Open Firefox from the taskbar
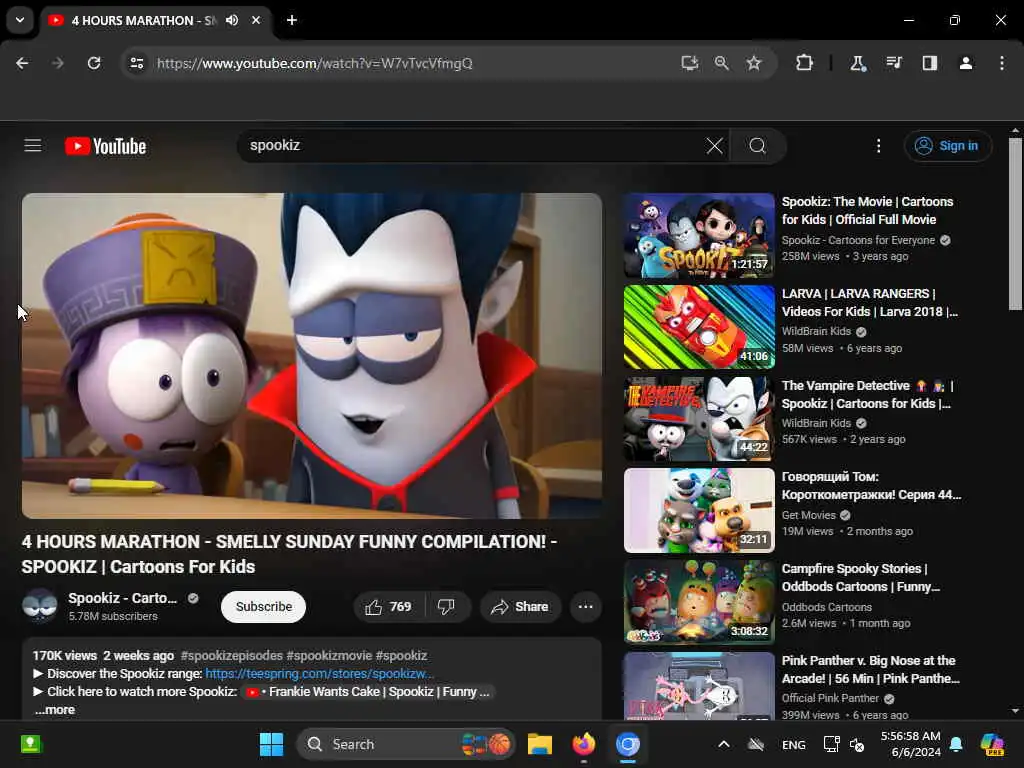This screenshot has height=768, width=1024. point(584,744)
